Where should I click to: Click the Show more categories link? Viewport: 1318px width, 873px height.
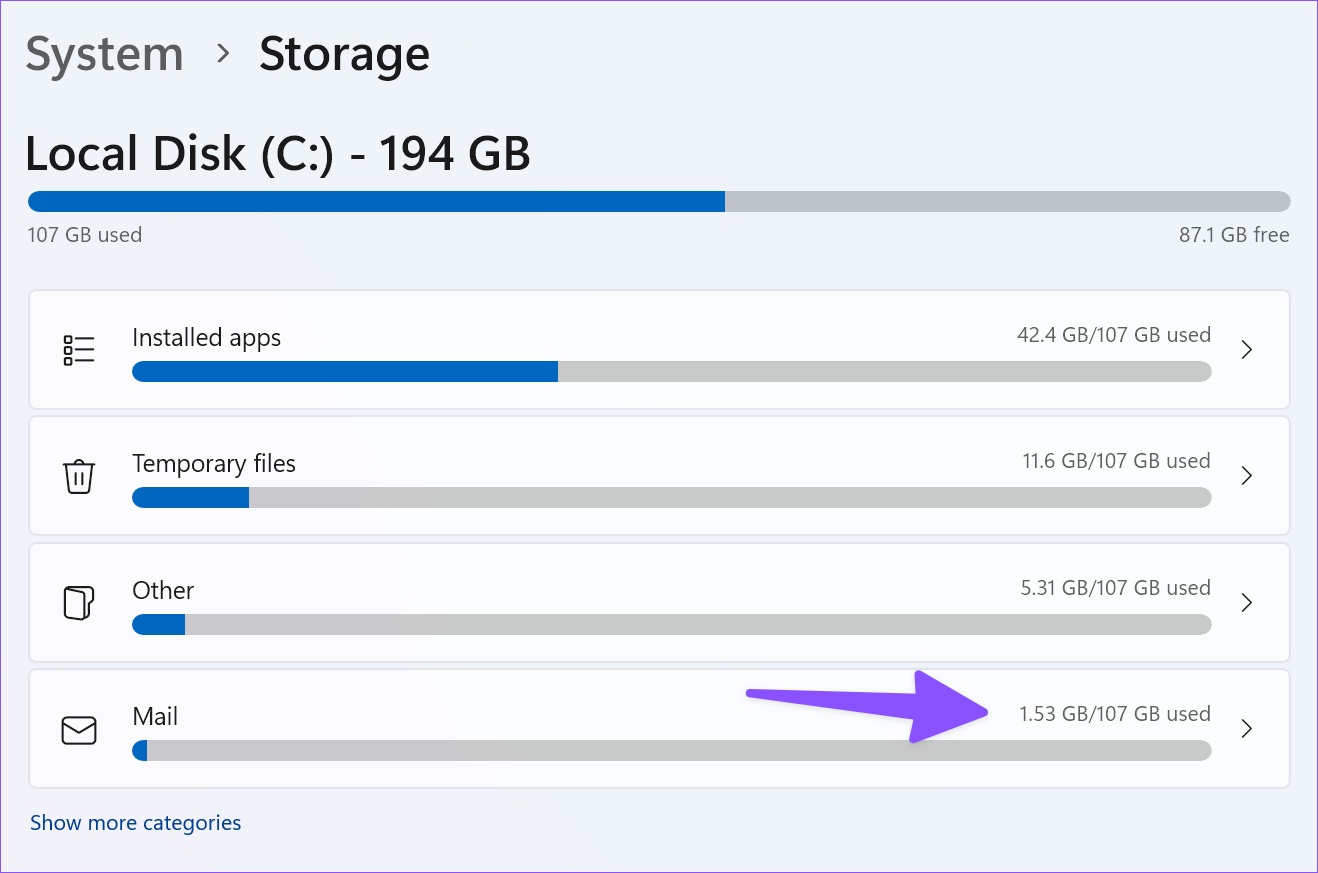(x=135, y=823)
